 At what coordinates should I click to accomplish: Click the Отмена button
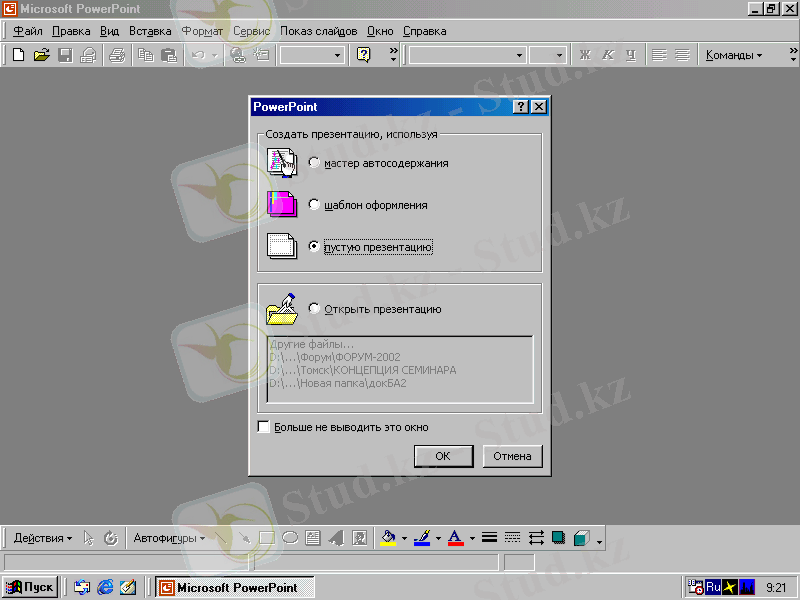point(512,456)
